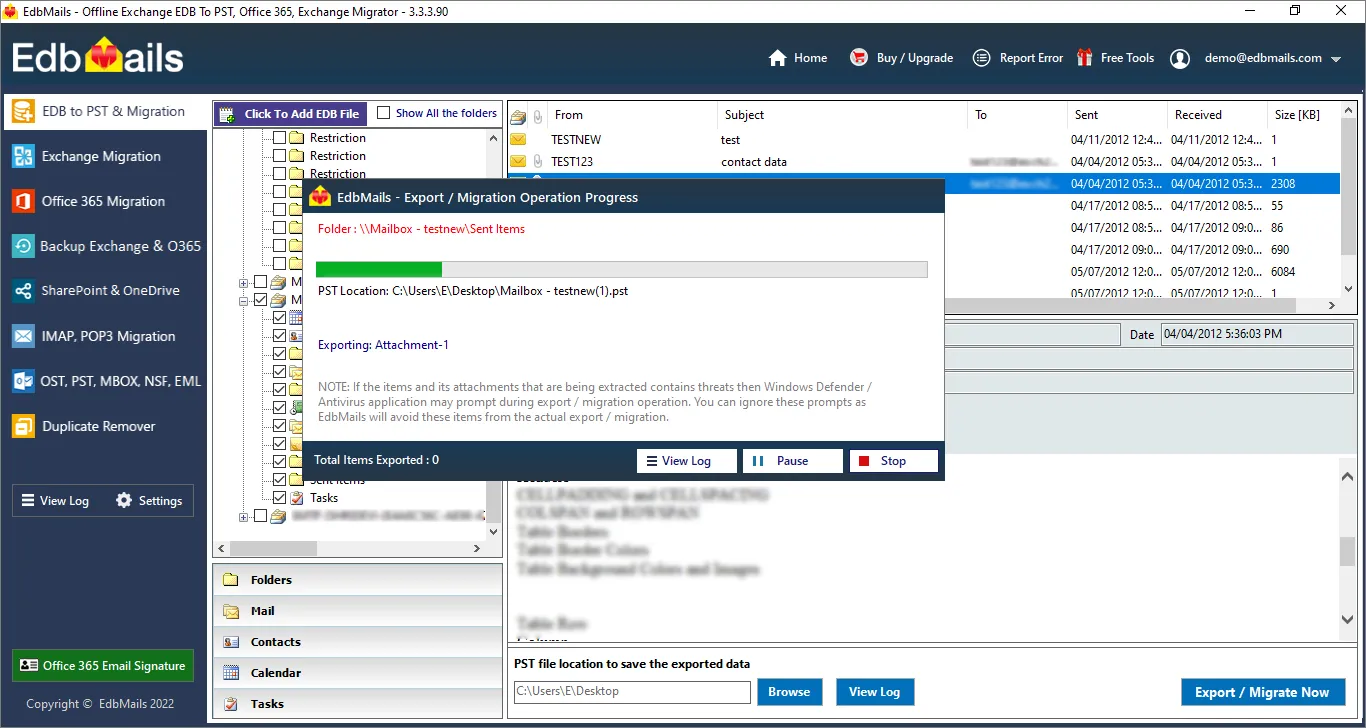Image resolution: width=1366 pixels, height=728 pixels.
Task: Stop the export operation
Action: click(893, 461)
